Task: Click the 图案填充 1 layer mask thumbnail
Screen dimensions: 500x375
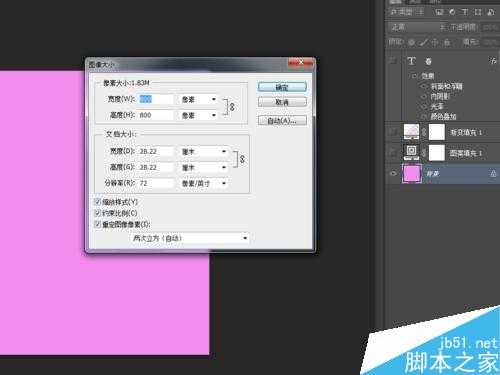Action: pos(437,153)
